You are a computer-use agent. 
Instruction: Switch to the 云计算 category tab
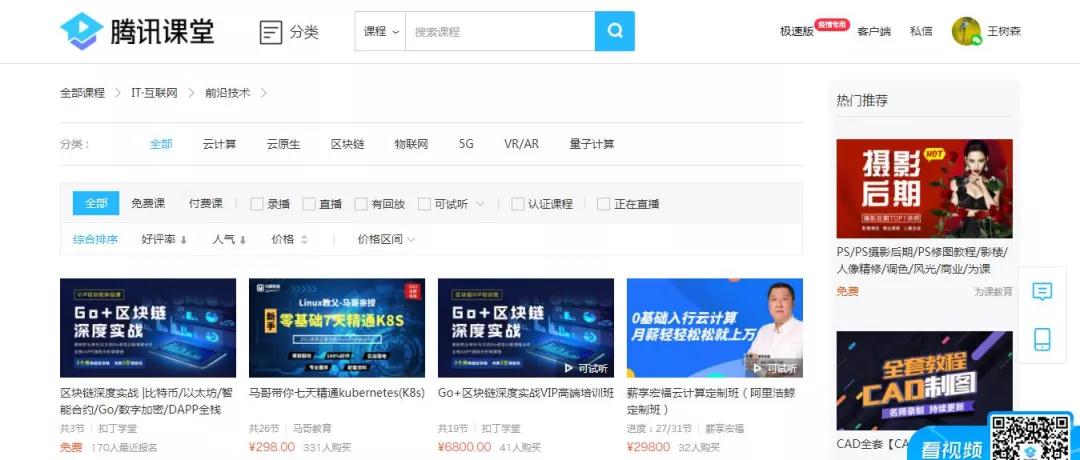click(219, 144)
